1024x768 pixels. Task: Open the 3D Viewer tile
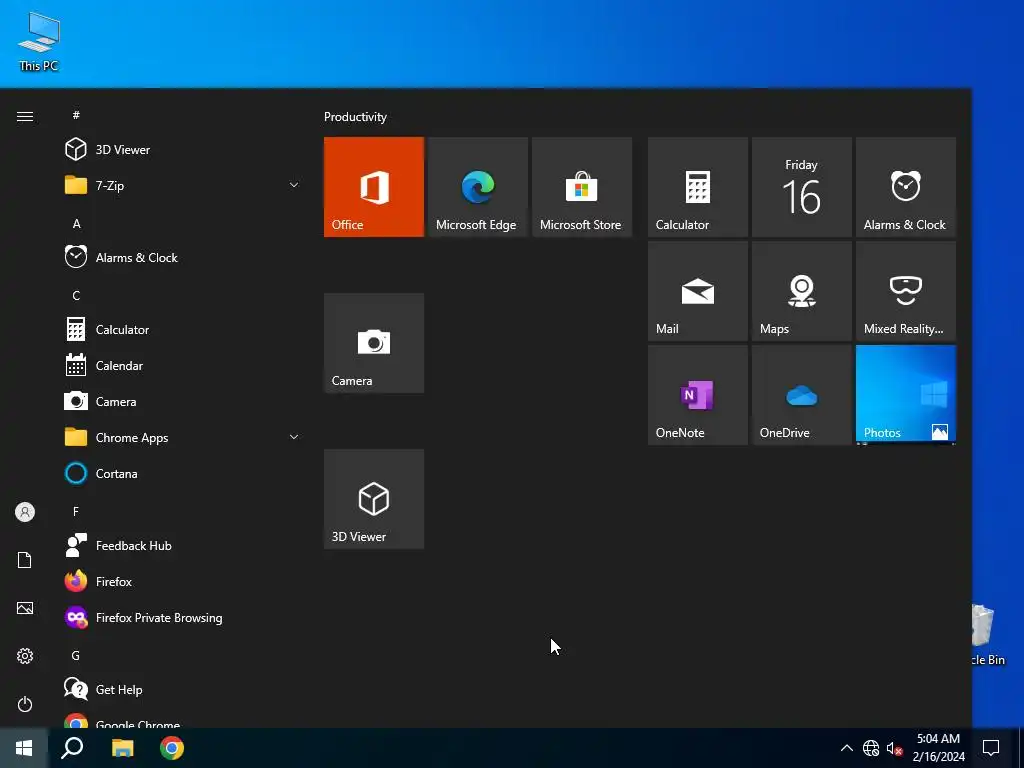[374, 499]
